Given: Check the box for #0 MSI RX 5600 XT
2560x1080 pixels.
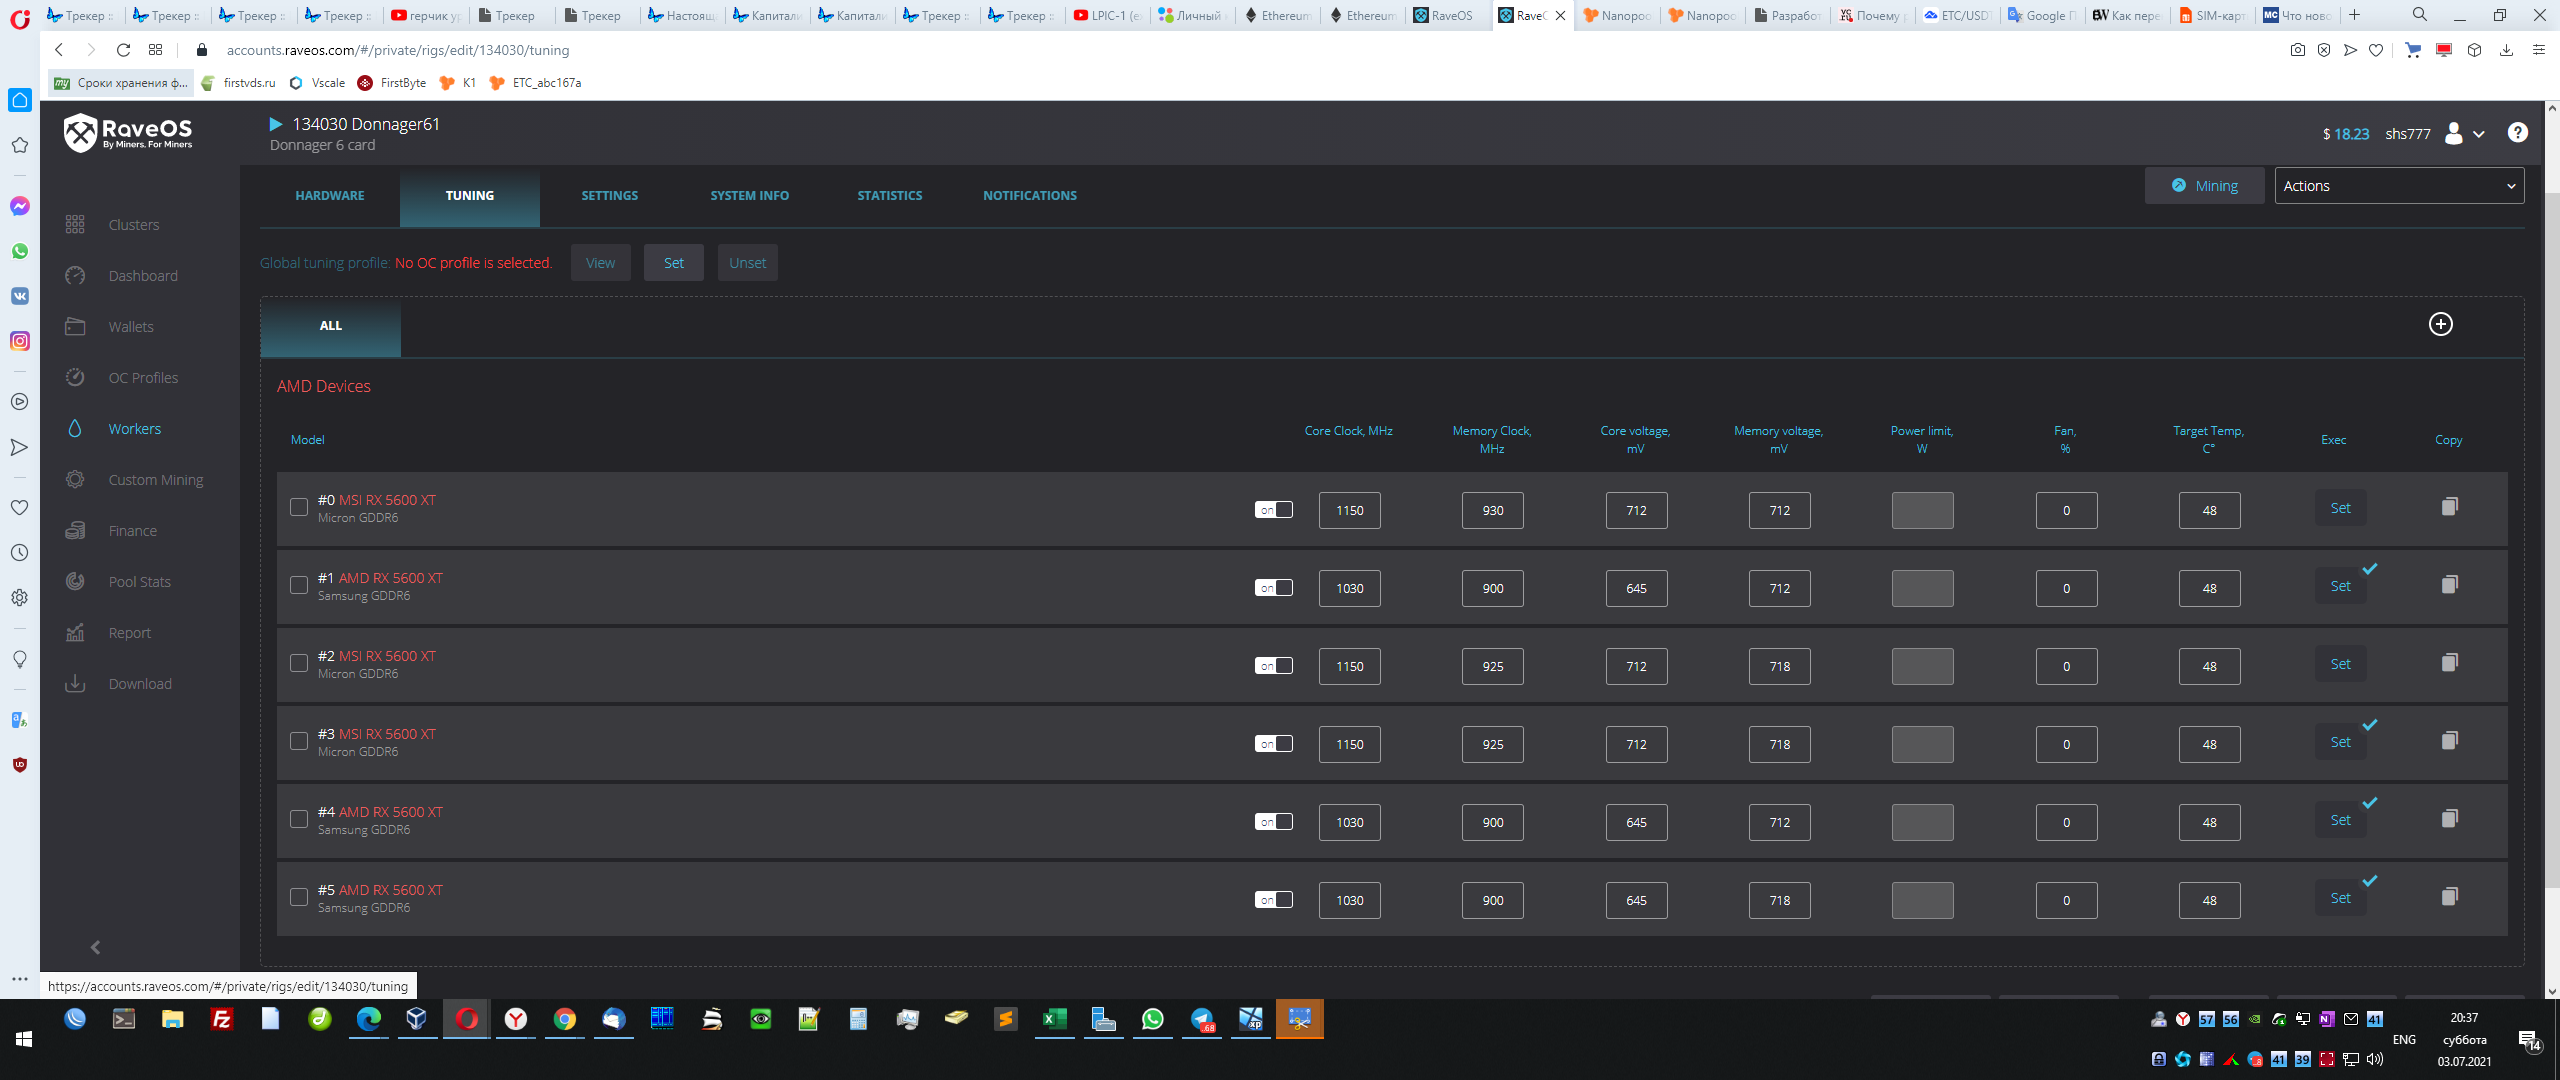Looking at the screenshot, I should (x=299, y=507).
